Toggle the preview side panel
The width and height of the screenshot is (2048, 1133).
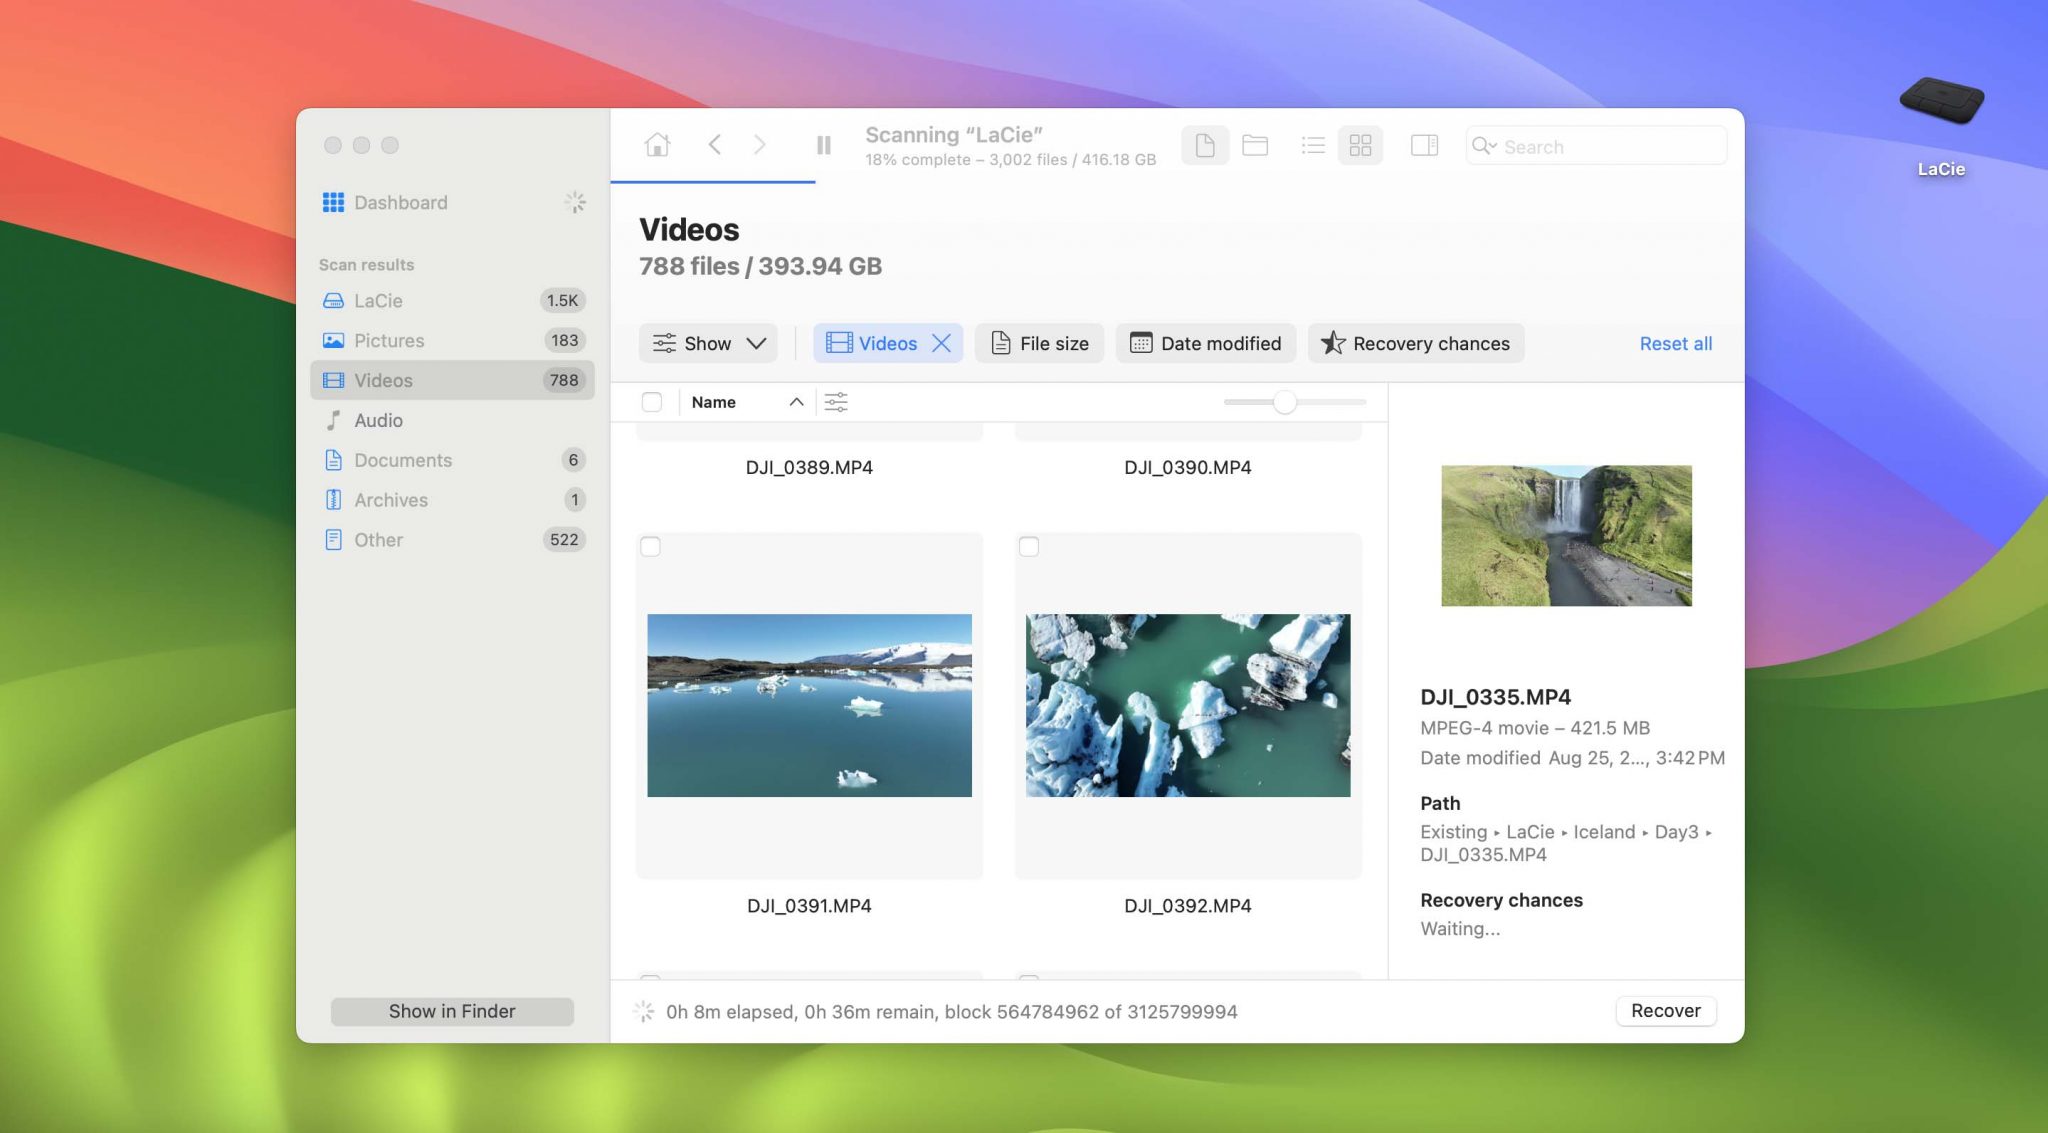pyautogui.click(x=1424, y=146)
